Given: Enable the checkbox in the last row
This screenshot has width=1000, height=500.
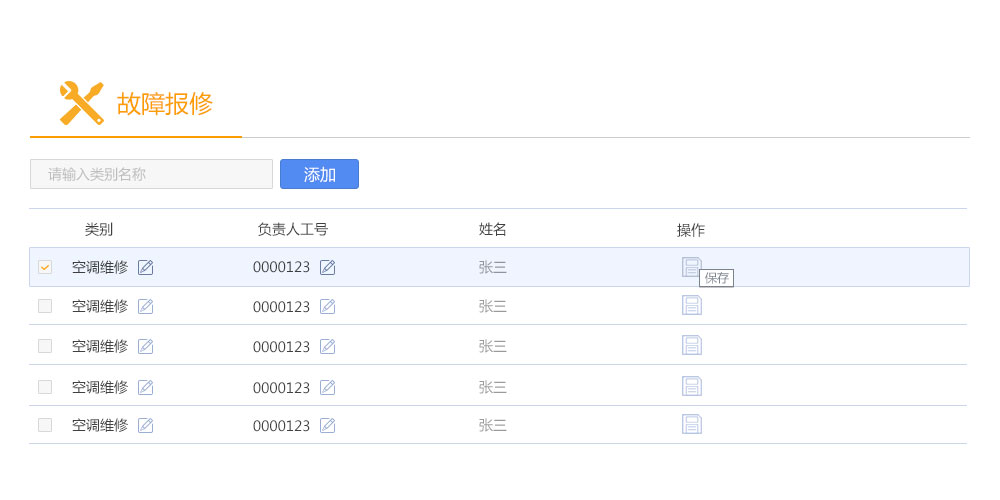Looking at the screenshot, I should [x=45, y=425].
